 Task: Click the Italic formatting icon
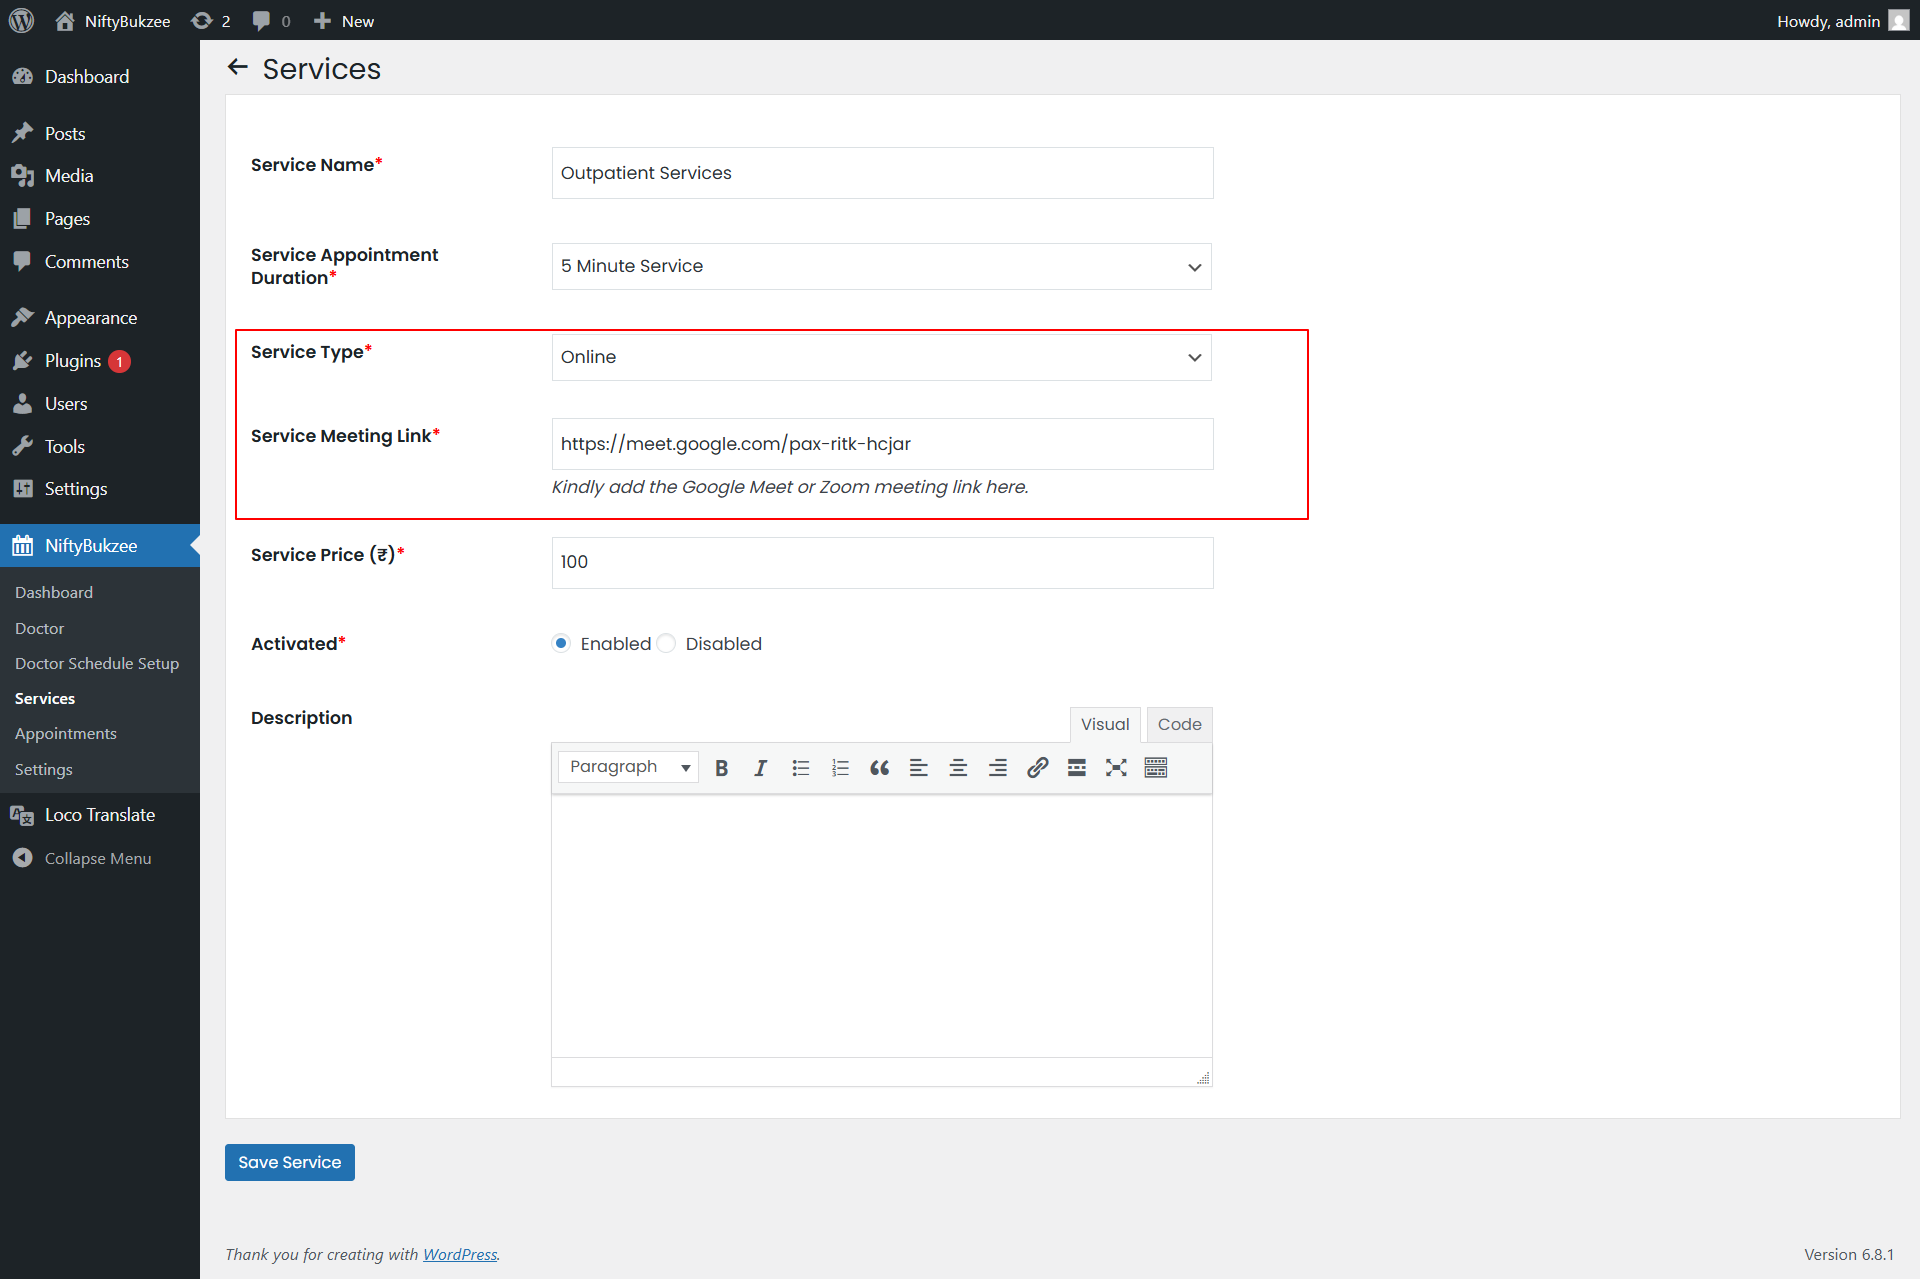click(760, 768)
